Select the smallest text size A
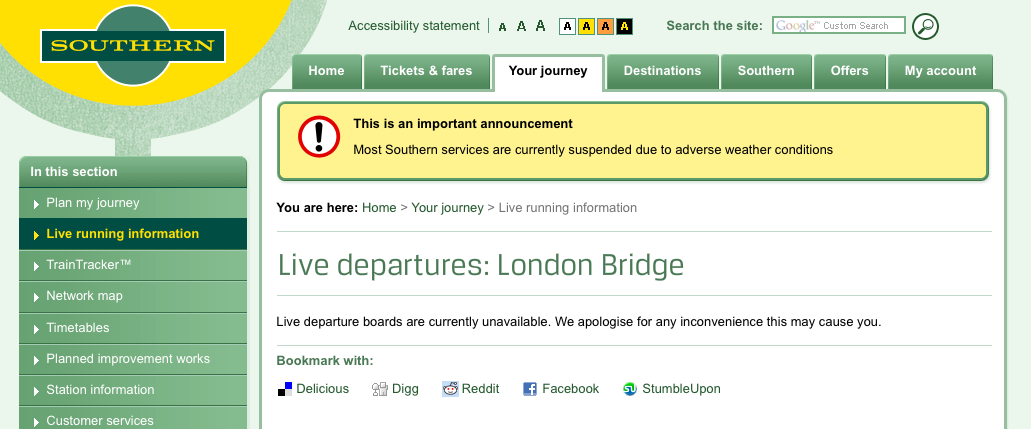 tap(502, 27)
